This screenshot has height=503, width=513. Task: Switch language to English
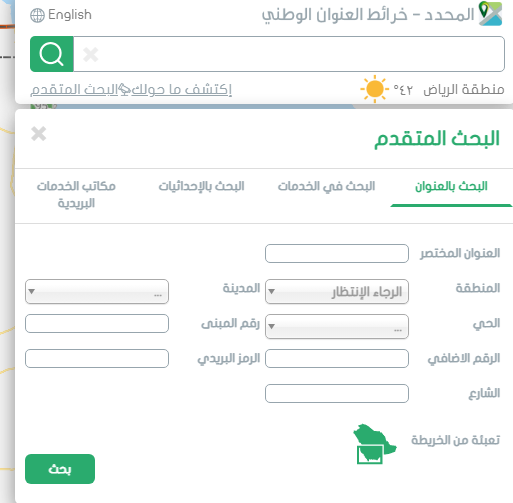70,15
